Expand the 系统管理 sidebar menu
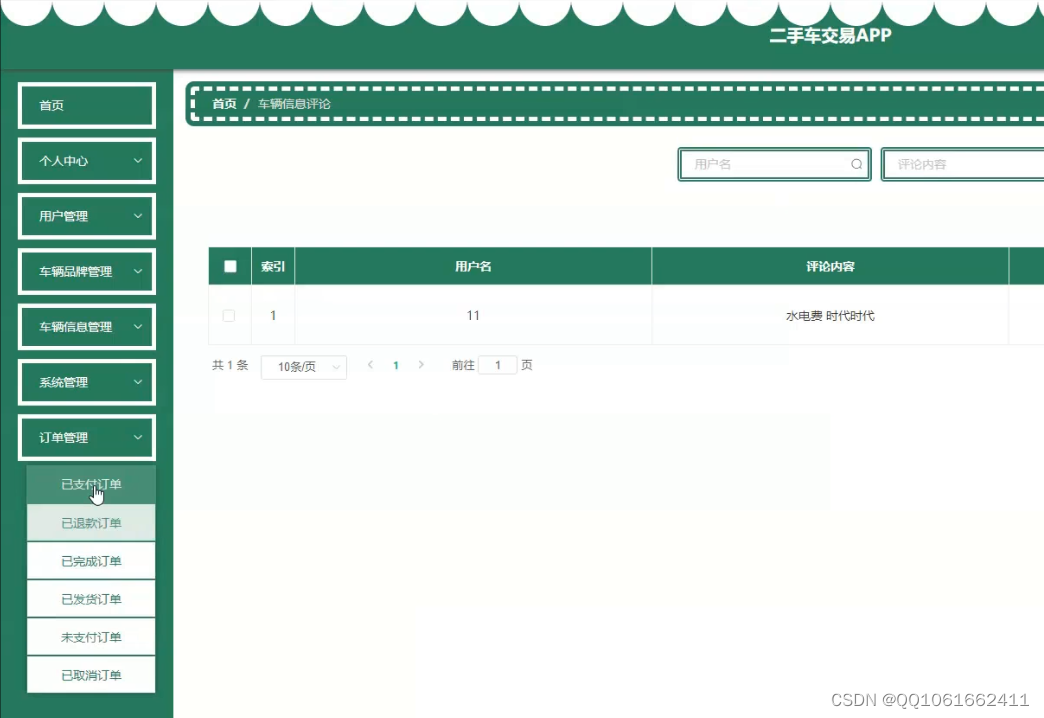1044x718 pixels. (x=86, y=382)
